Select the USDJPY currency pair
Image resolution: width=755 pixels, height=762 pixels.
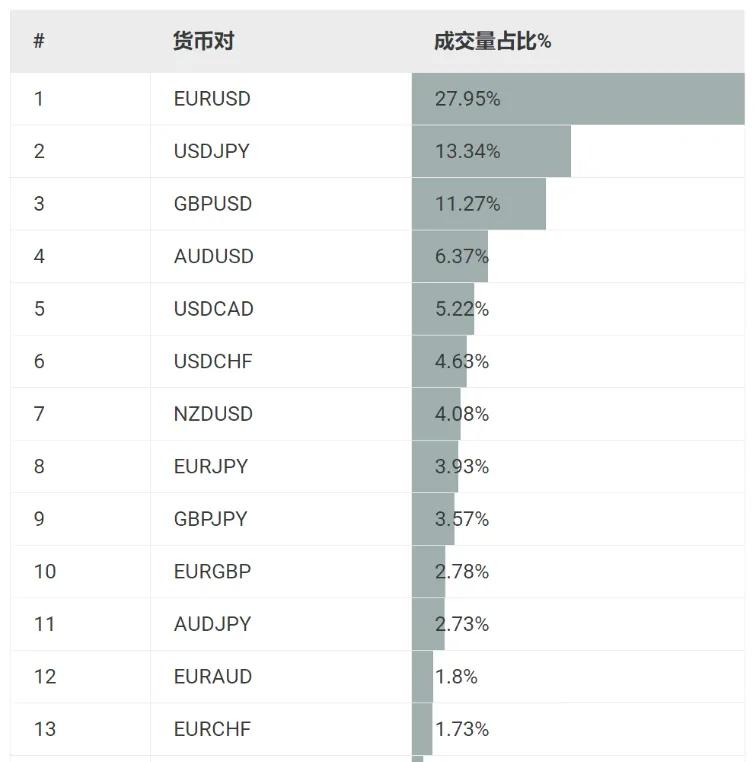click(211, 151)
